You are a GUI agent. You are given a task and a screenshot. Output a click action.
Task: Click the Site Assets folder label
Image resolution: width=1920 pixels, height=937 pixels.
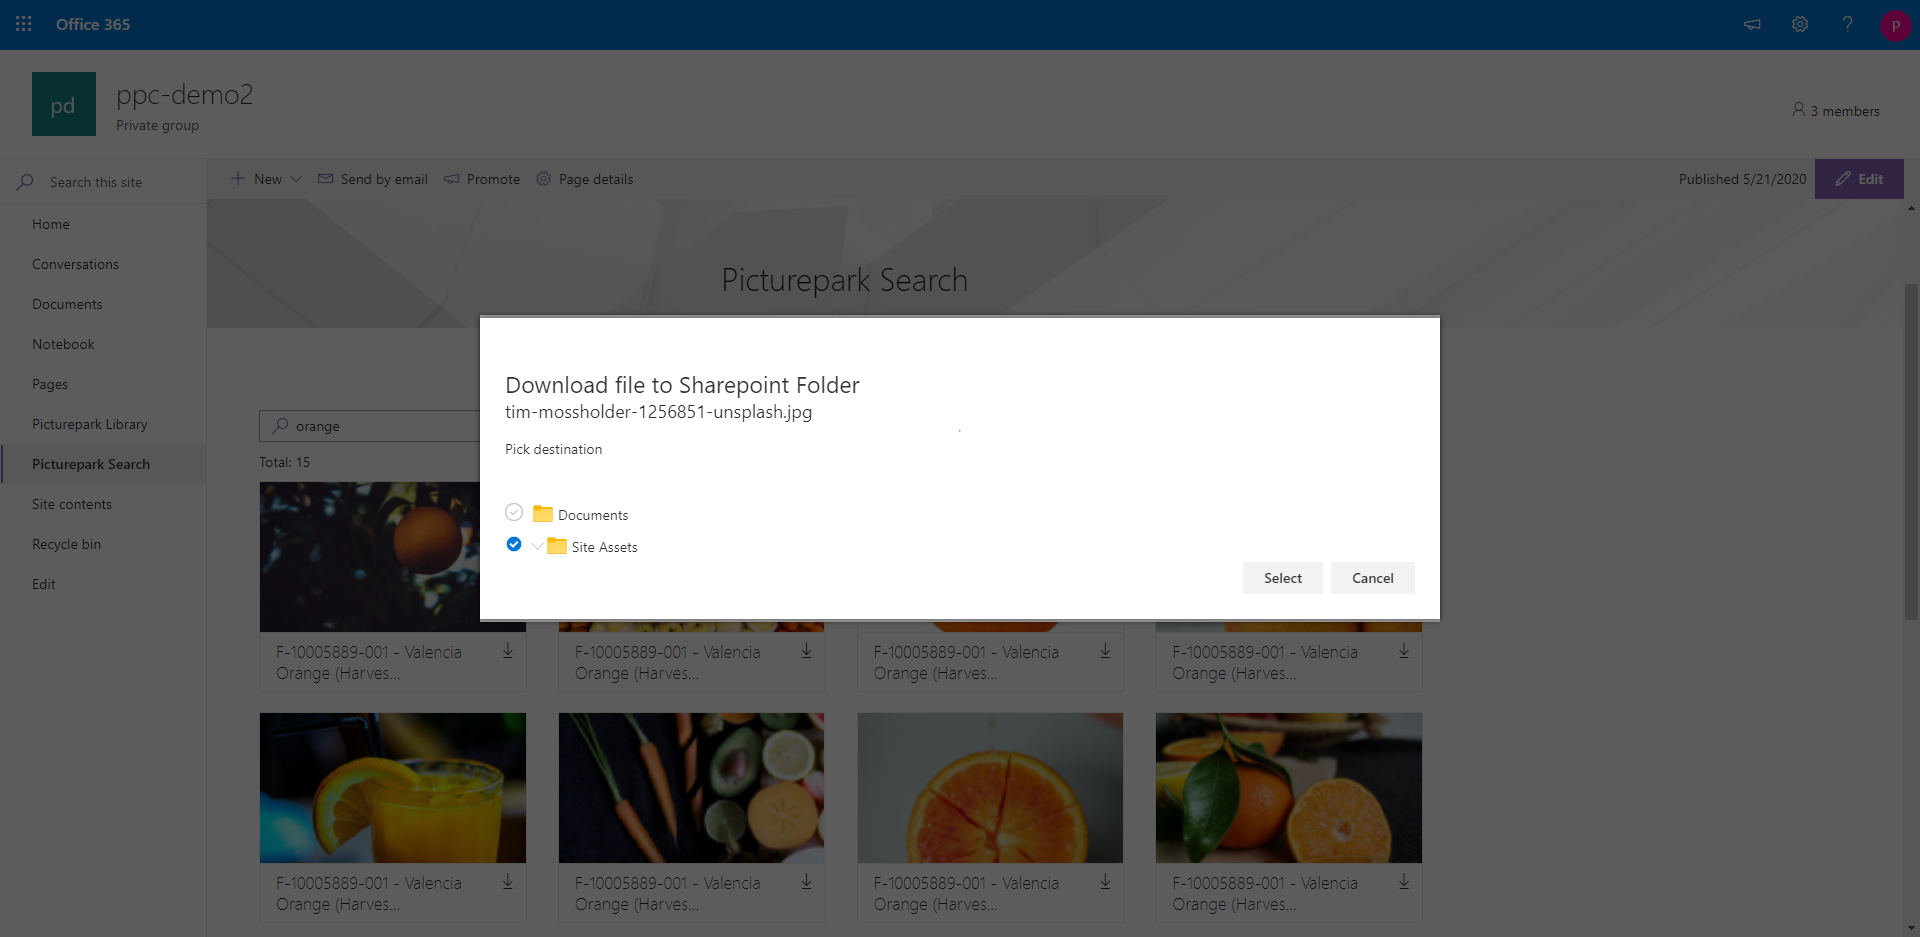pyautogui.click(x=605, y=547)
